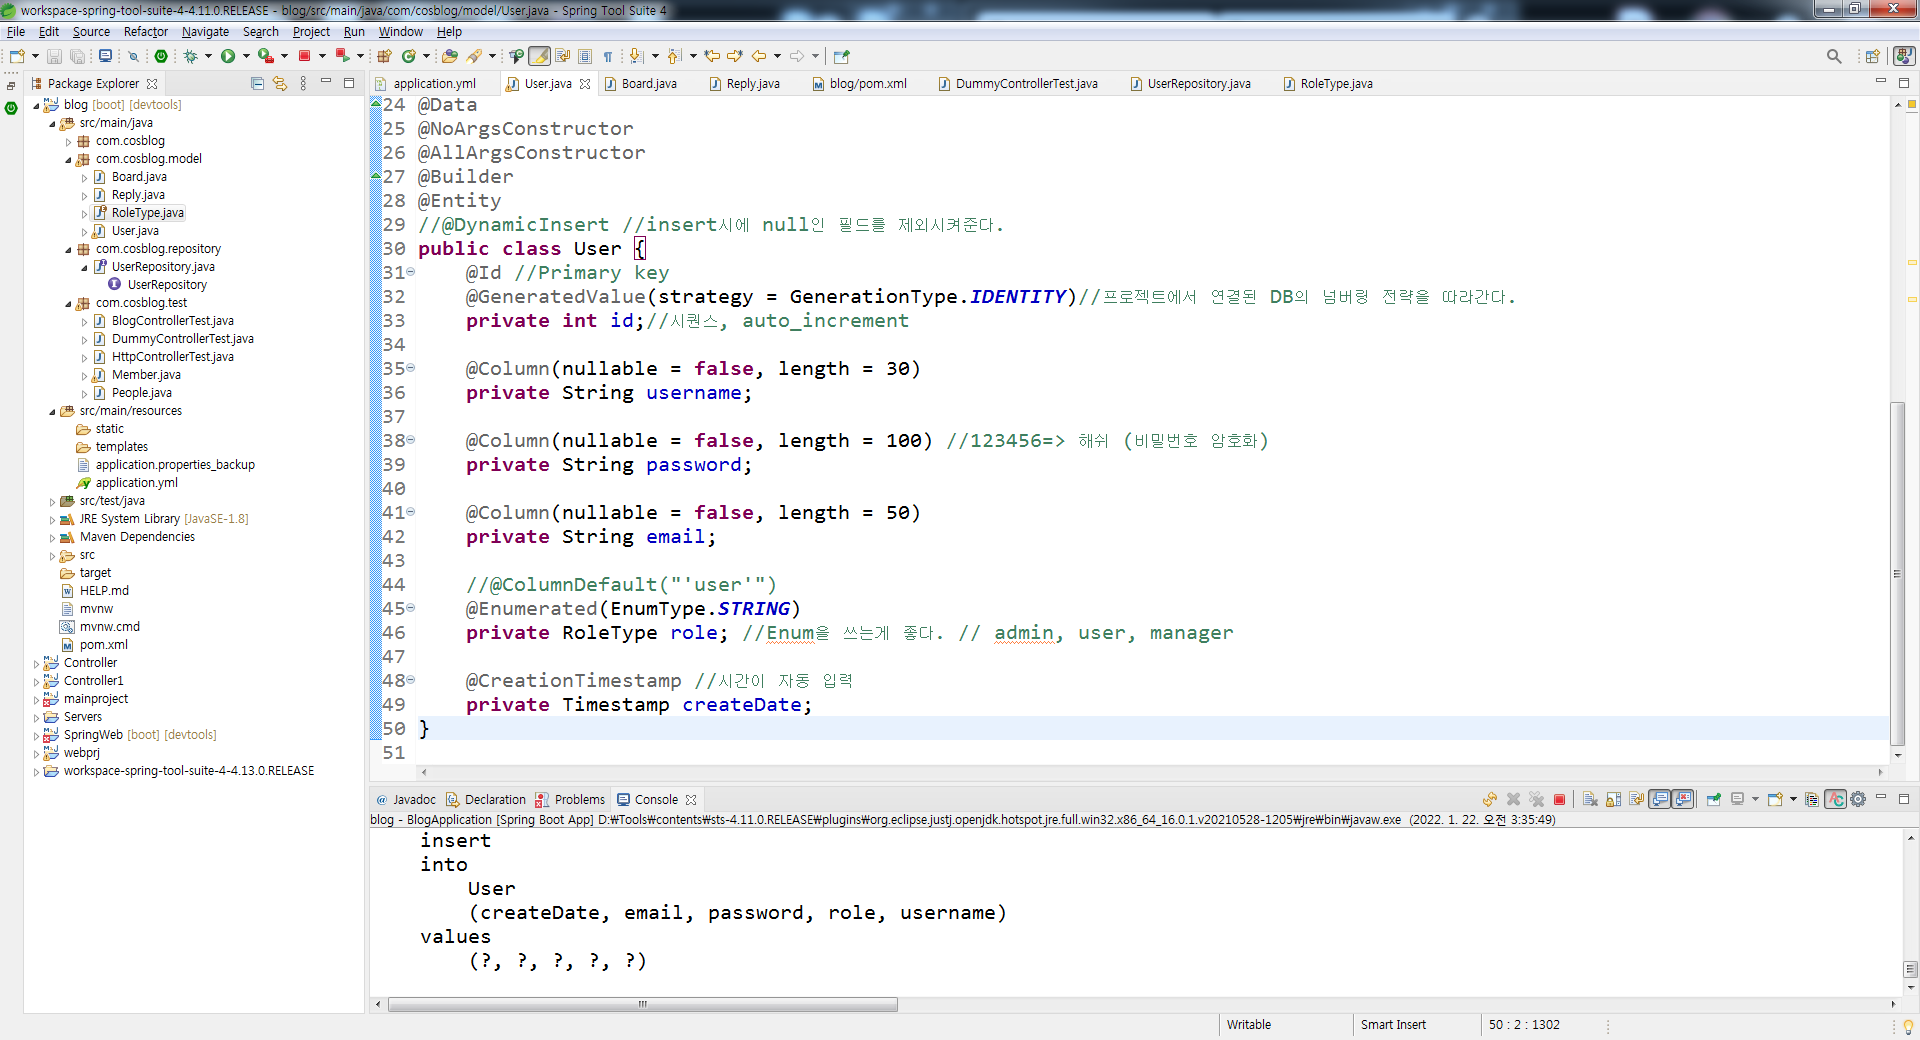Toggle Scroll Lock in Console

click(1613, 799)
